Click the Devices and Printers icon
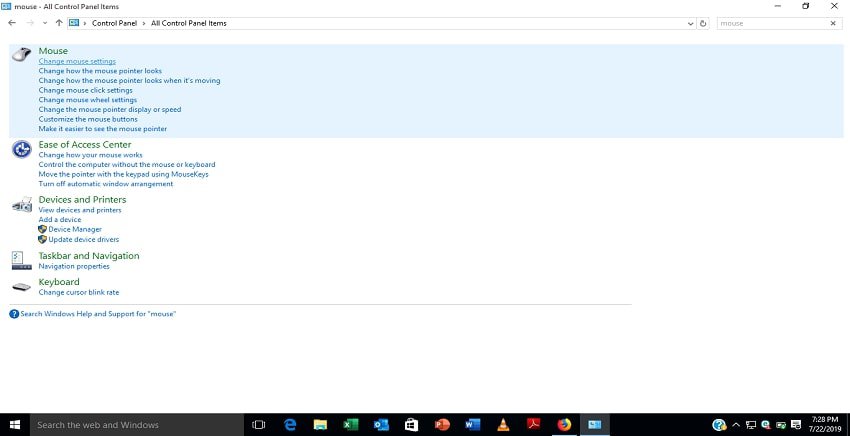 point(22,205)
